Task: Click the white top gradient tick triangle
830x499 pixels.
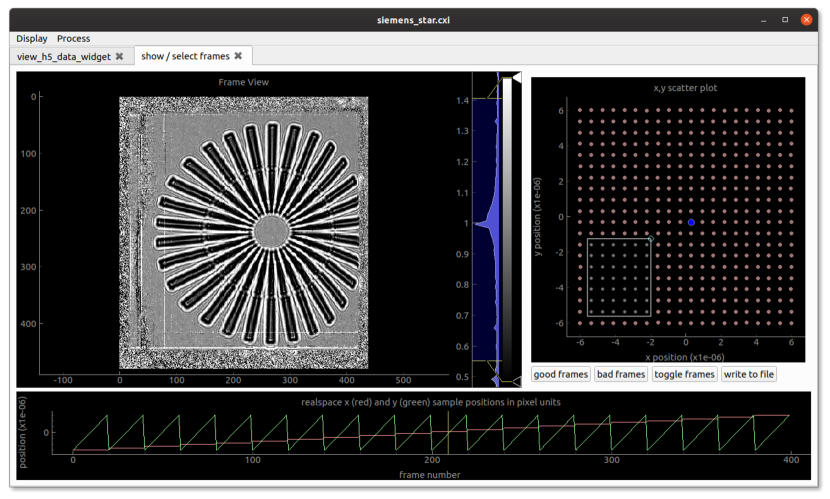Action: pos(516,77)
